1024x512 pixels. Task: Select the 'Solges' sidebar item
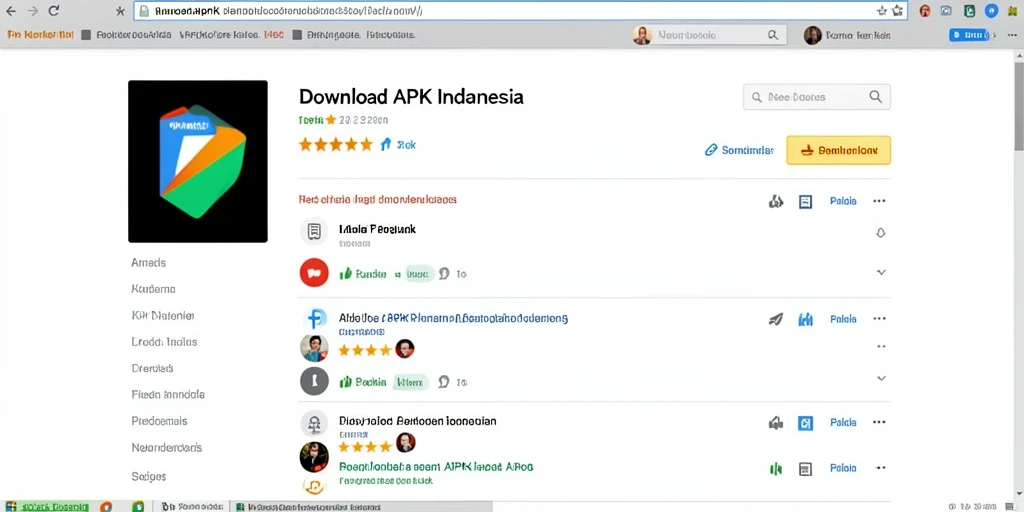[149, 477]
